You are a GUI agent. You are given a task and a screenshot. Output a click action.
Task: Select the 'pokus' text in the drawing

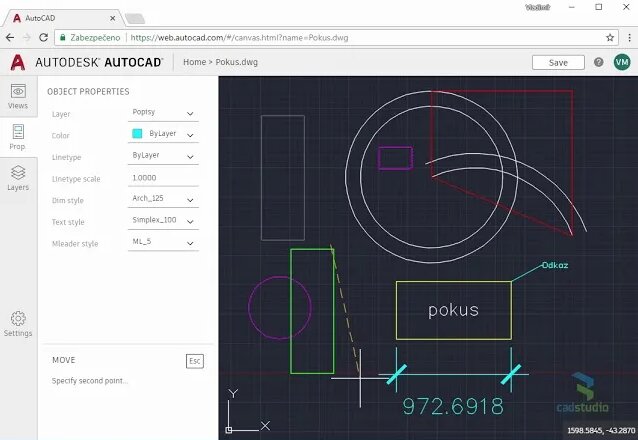pos(453,311)
